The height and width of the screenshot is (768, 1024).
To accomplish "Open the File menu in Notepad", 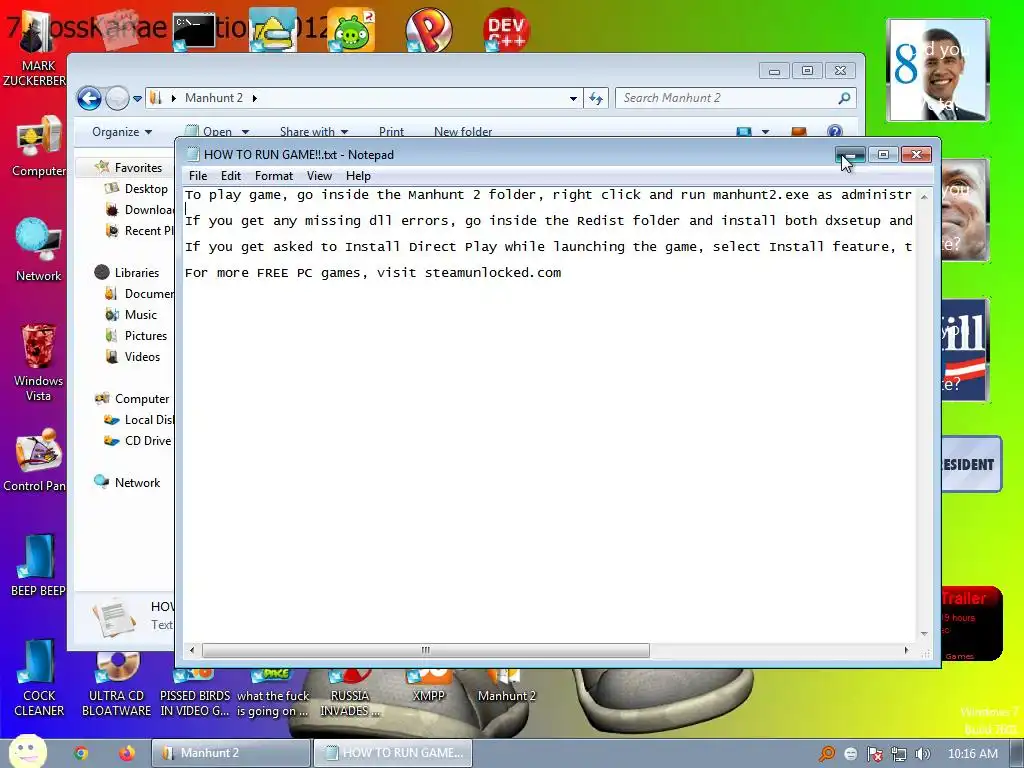I will point(198,176).
